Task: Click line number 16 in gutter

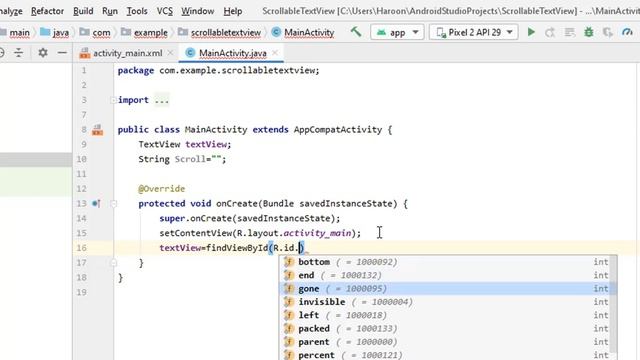Action: (82, 248)
